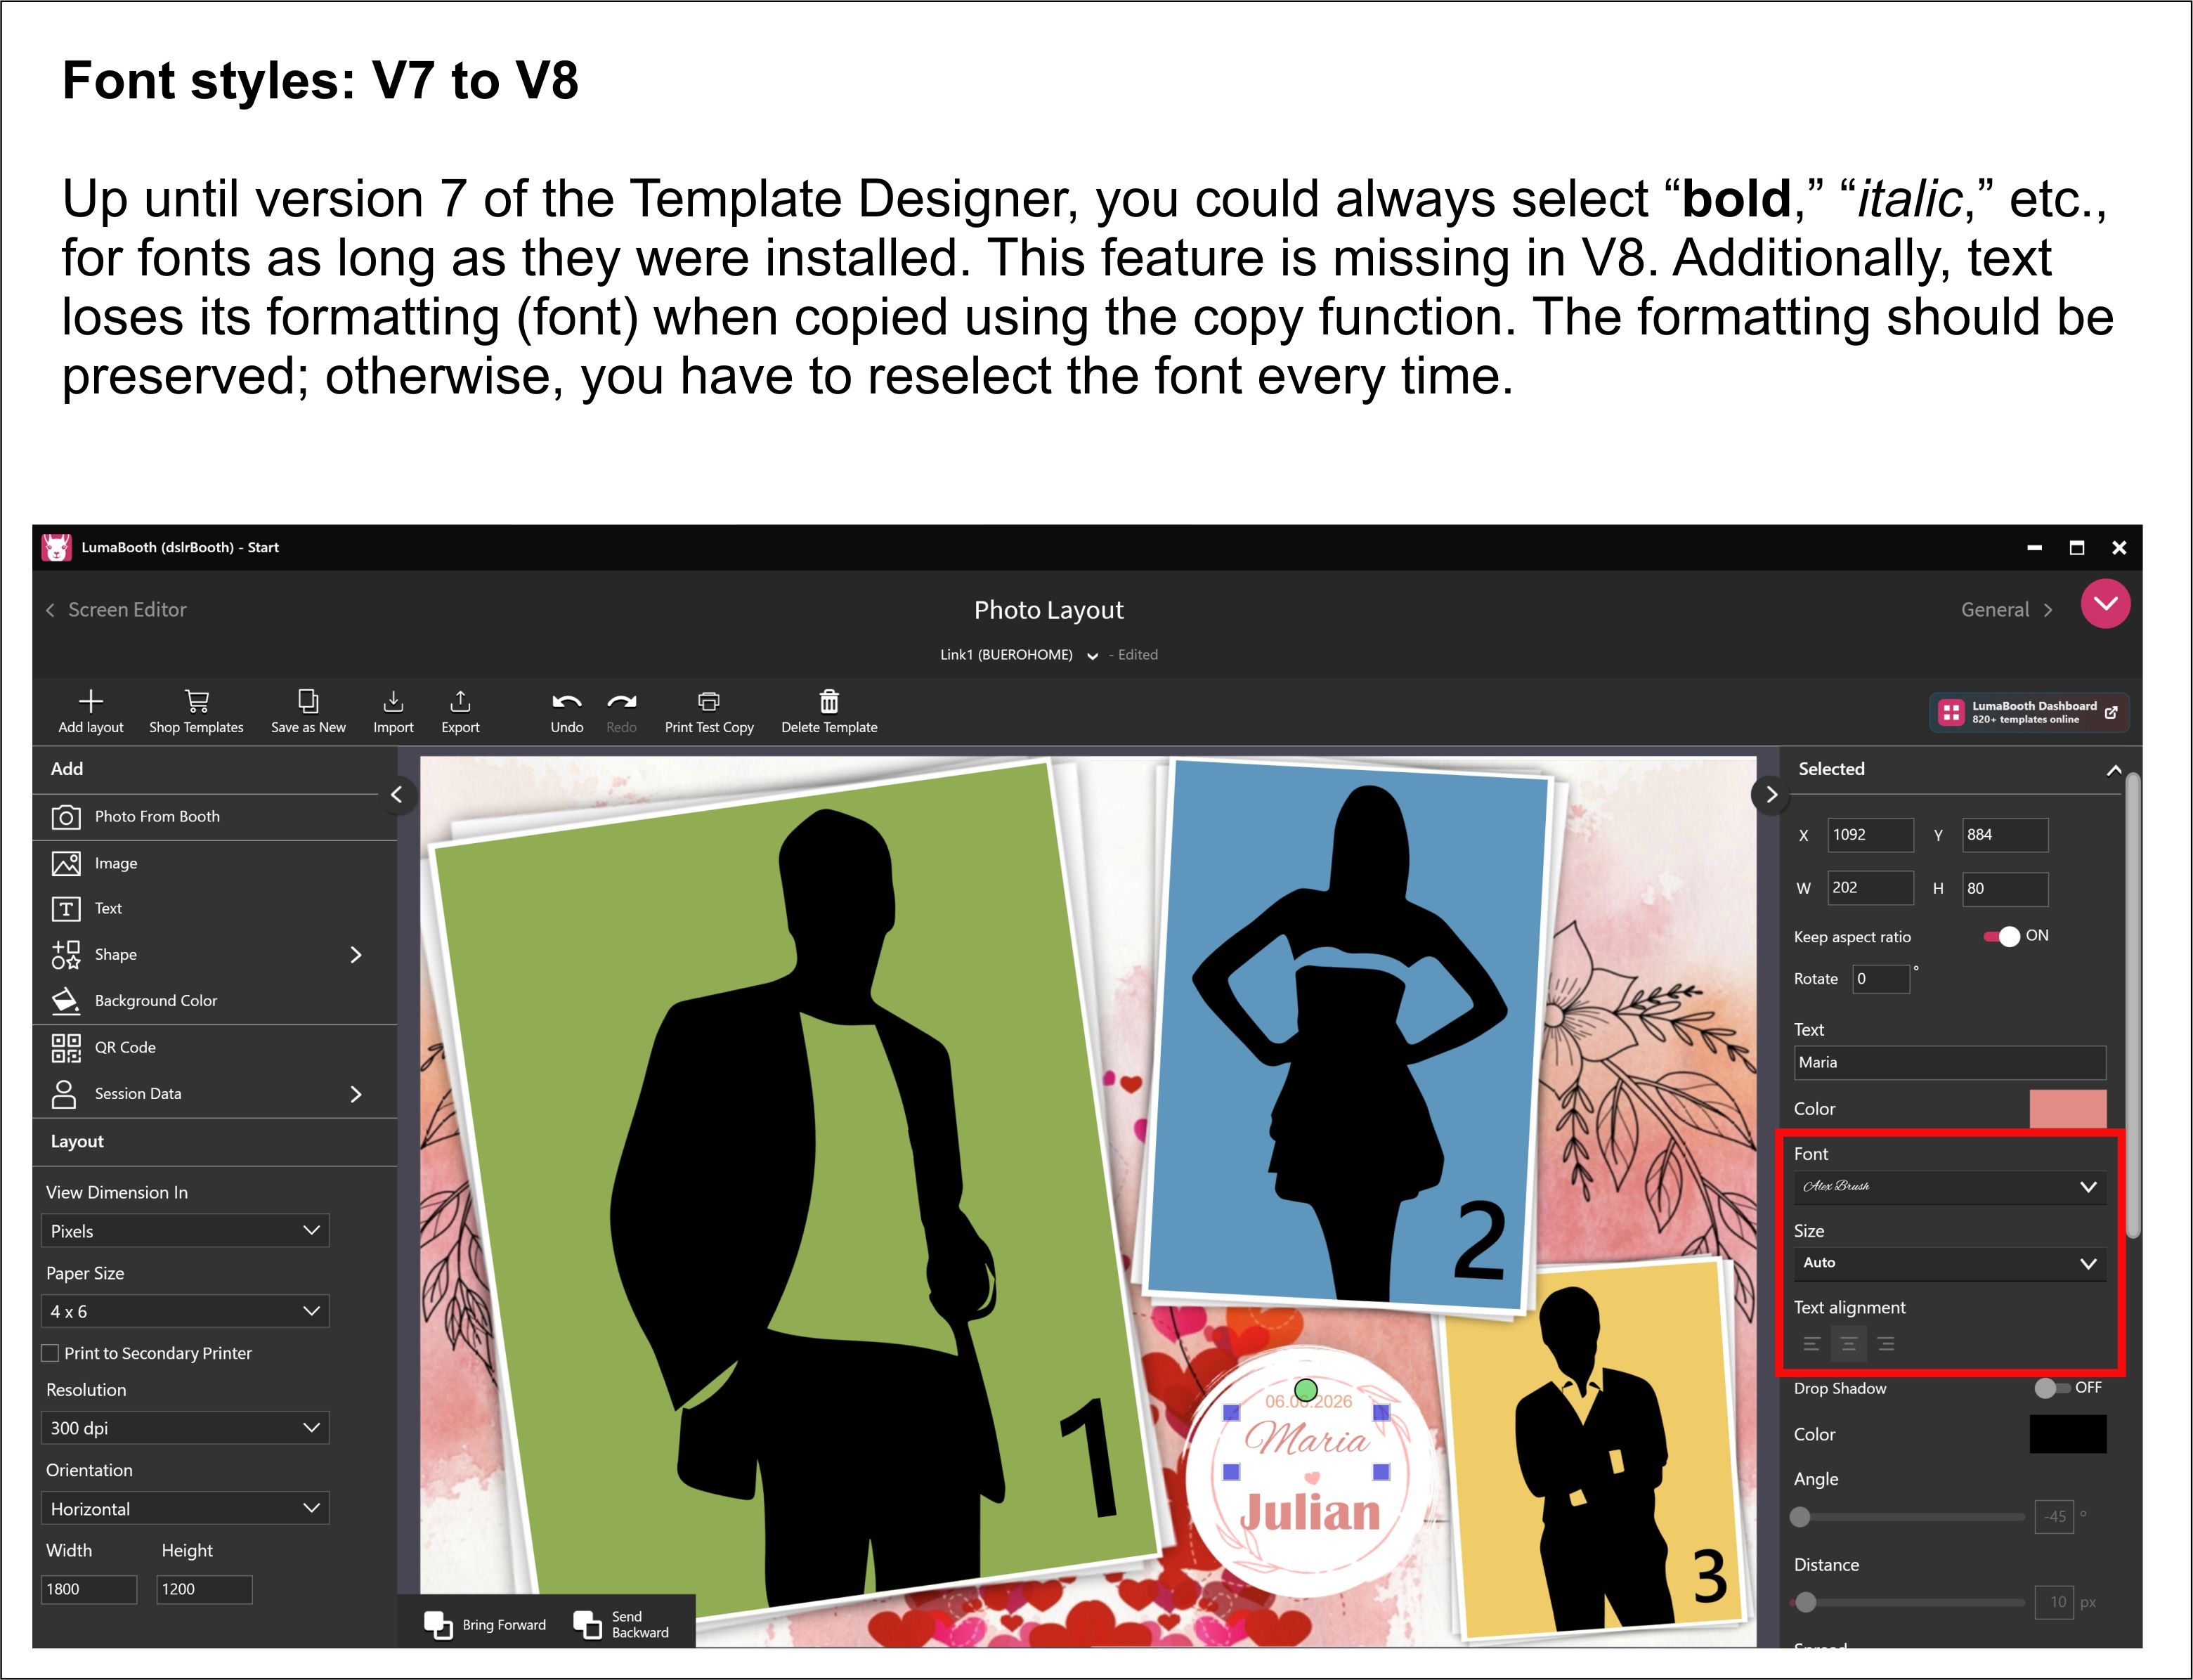
Task: Click the H size field
Action: [2005, 888]
